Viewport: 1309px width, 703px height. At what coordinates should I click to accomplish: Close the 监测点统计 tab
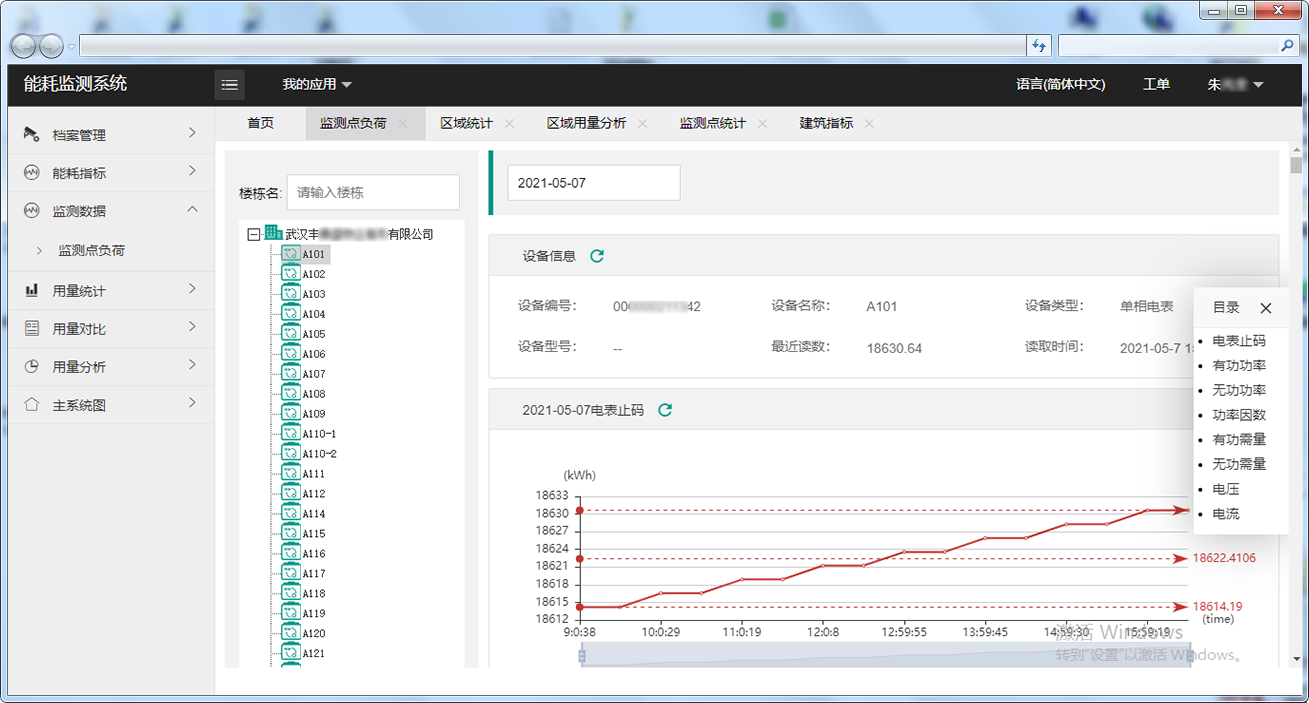coord(762,123)
